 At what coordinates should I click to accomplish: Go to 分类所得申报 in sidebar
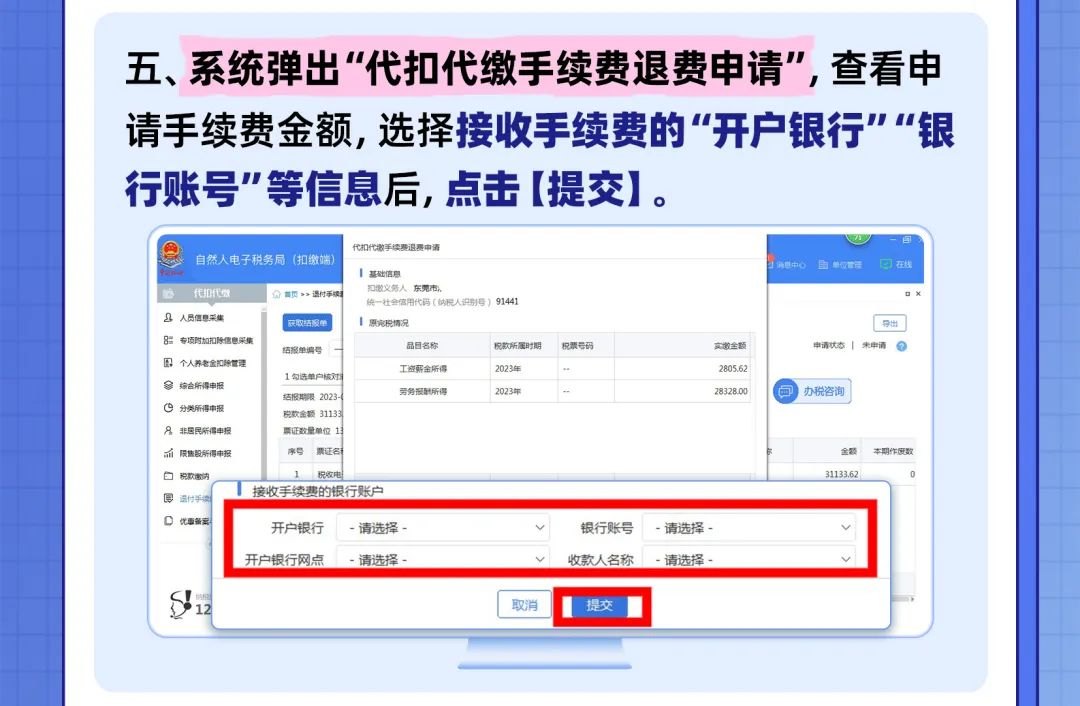point(201,408)
